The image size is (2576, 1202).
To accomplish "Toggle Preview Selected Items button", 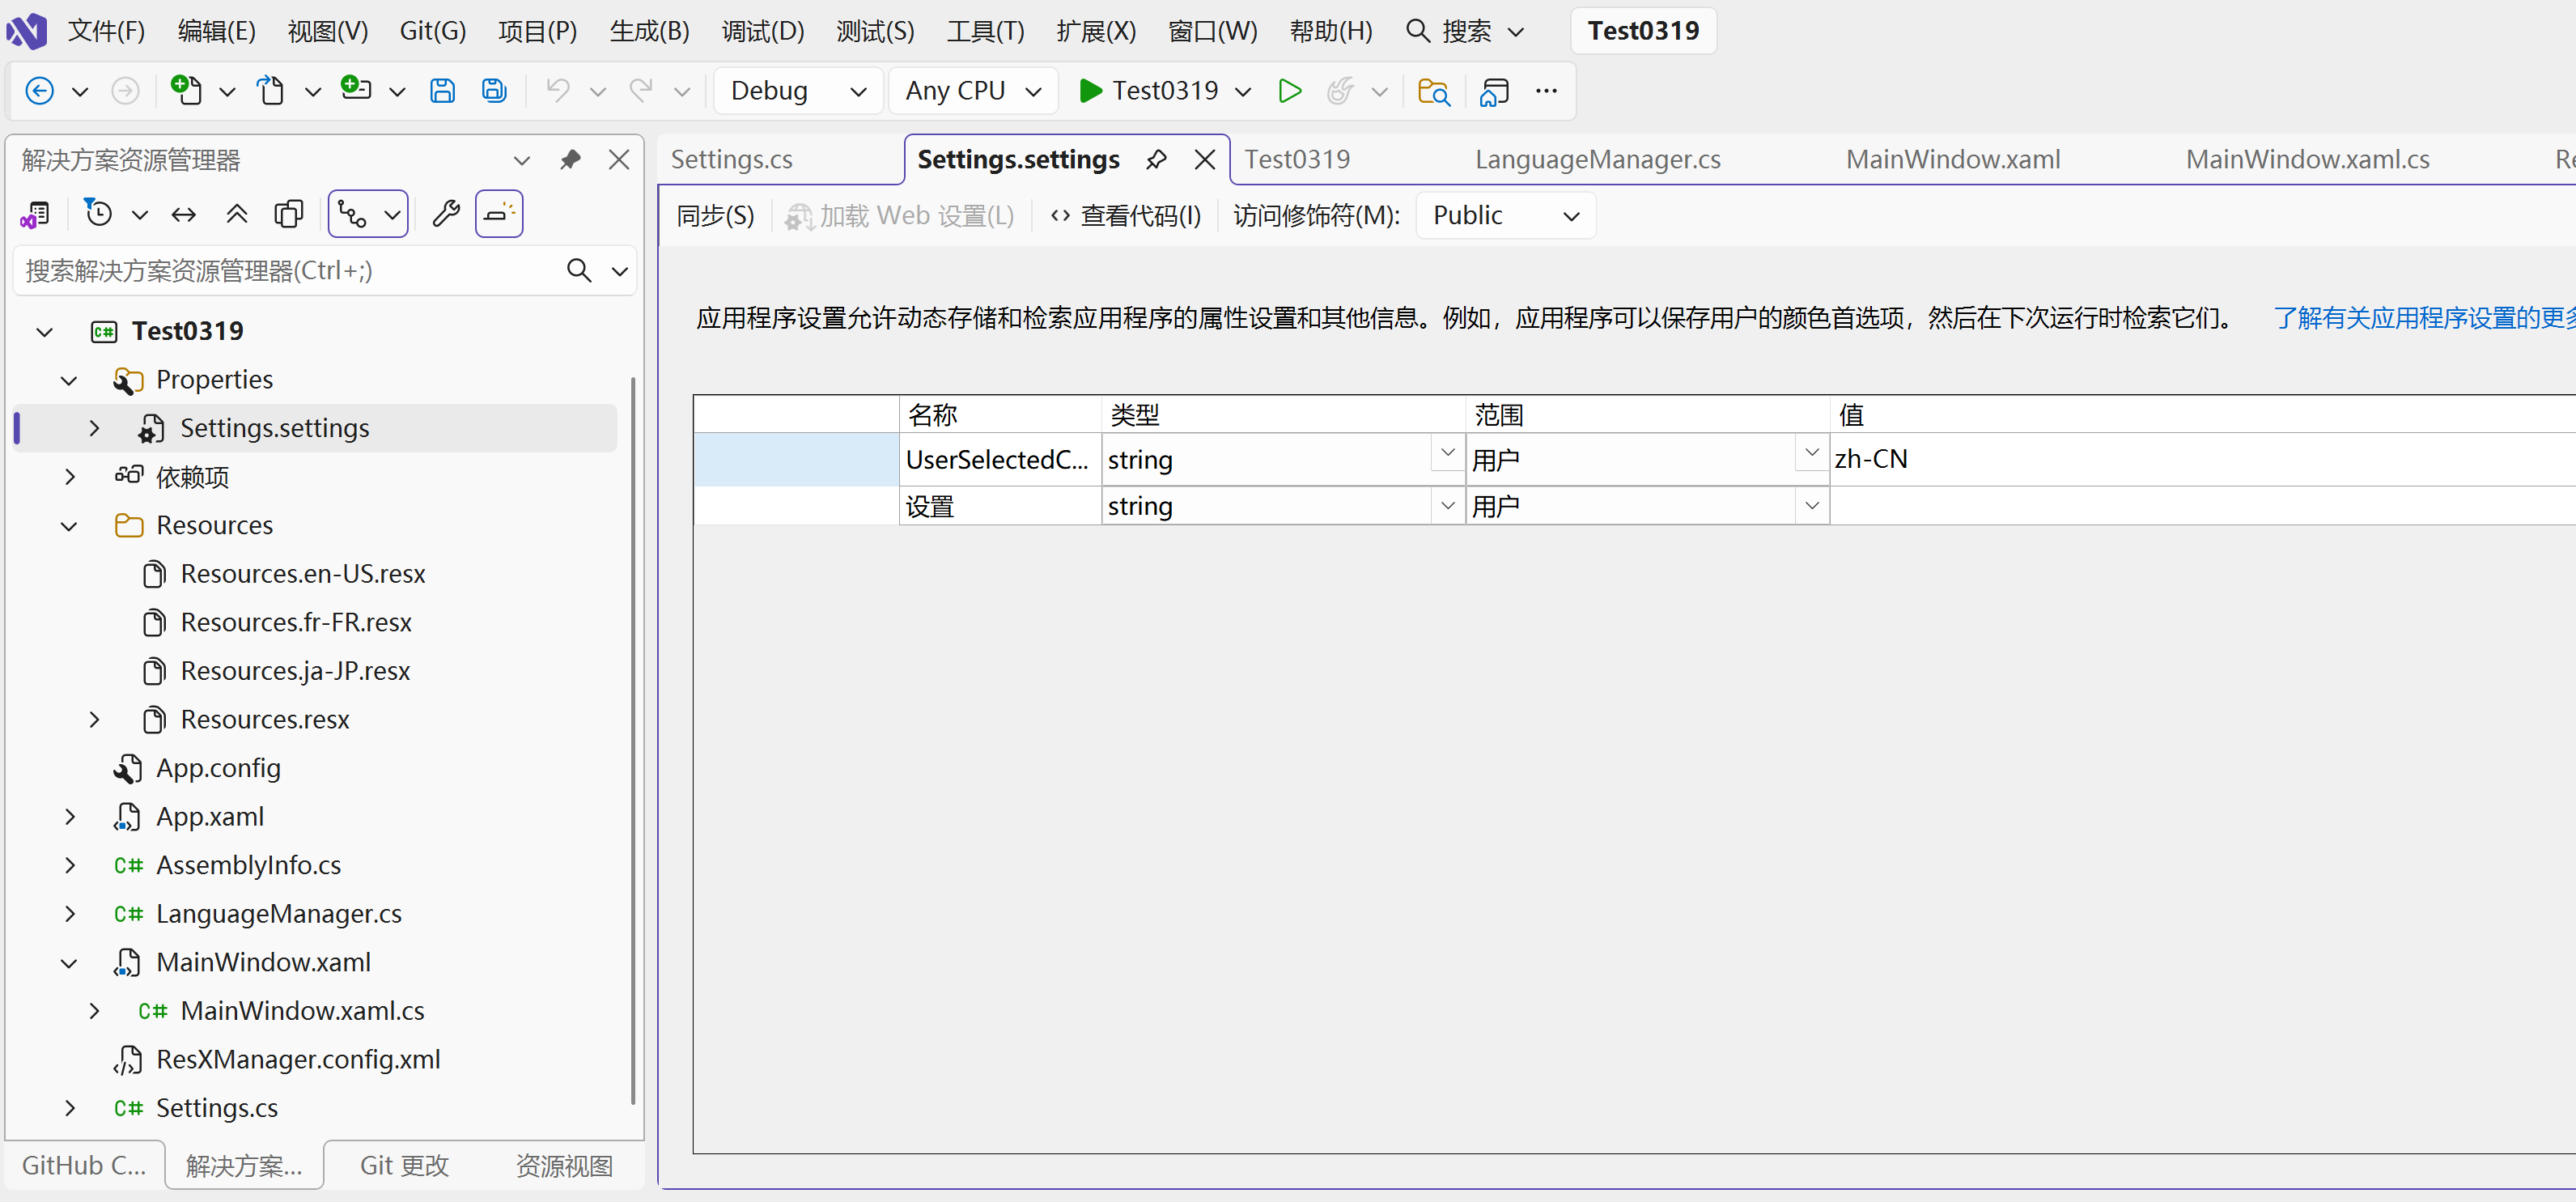I will tap(499, 214).
